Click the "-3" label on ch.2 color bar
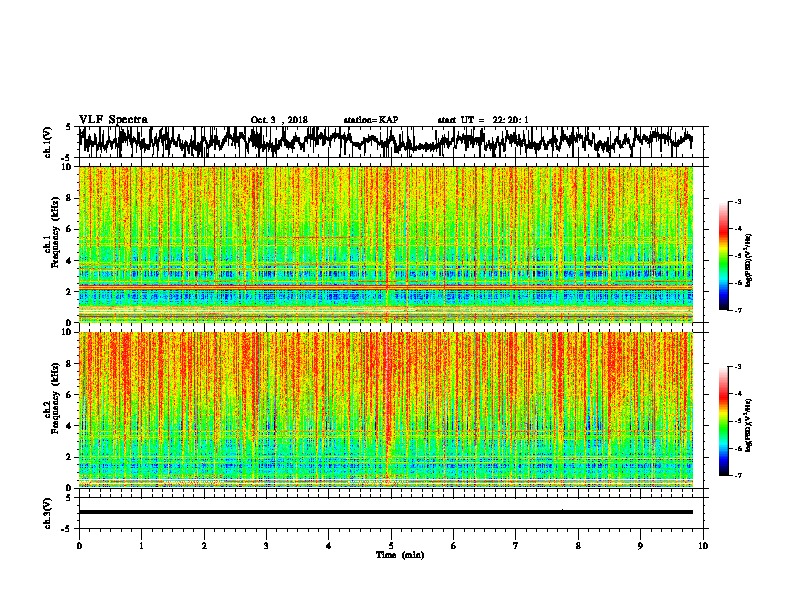 click(738, 367)
